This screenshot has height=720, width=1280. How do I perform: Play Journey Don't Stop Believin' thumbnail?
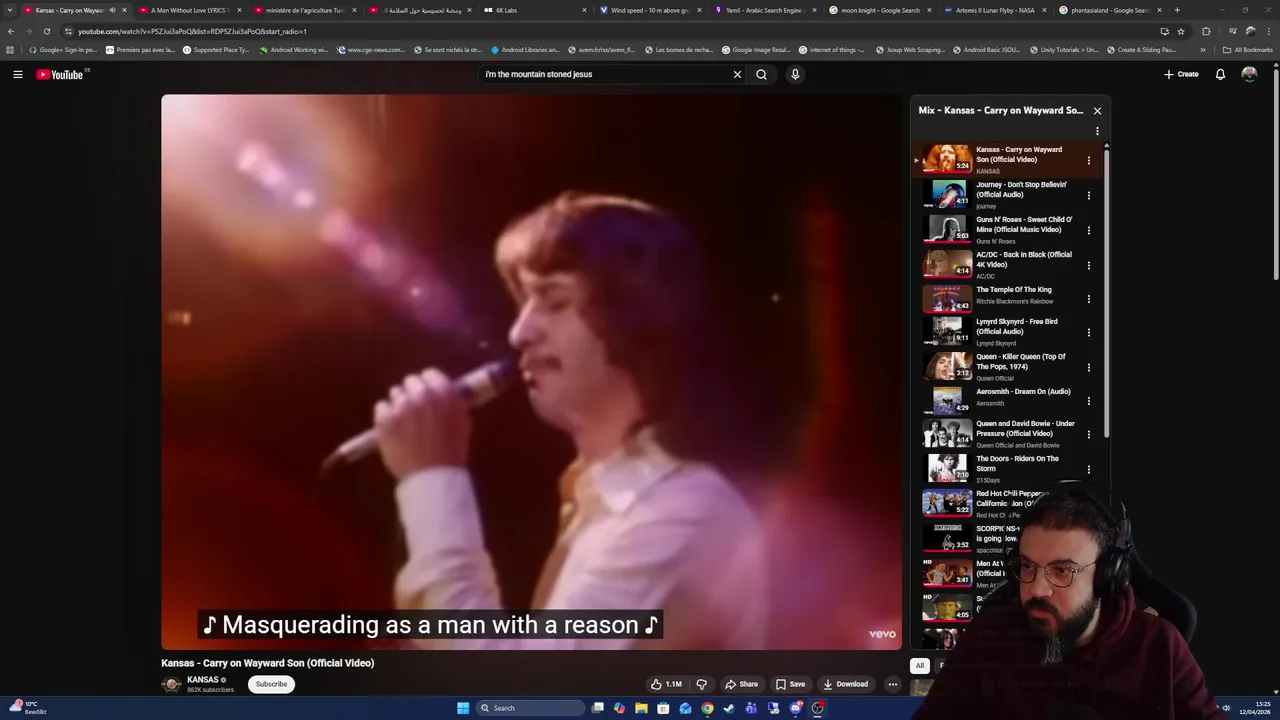click(946, 194)
